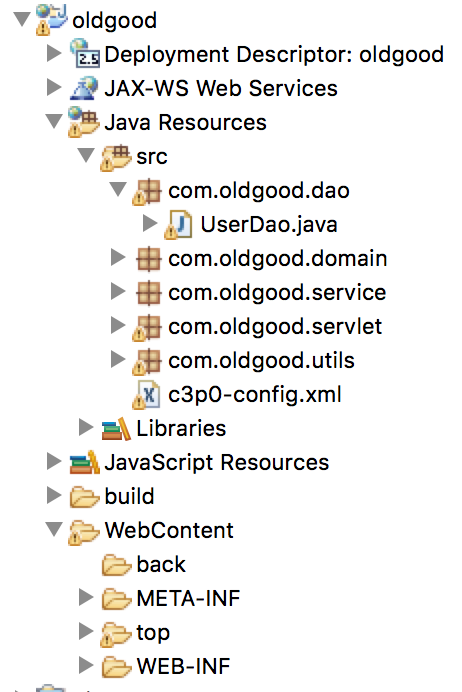462x692 pixels.
Task: Collapse the oldgood project node
Action: click(22, 19)
